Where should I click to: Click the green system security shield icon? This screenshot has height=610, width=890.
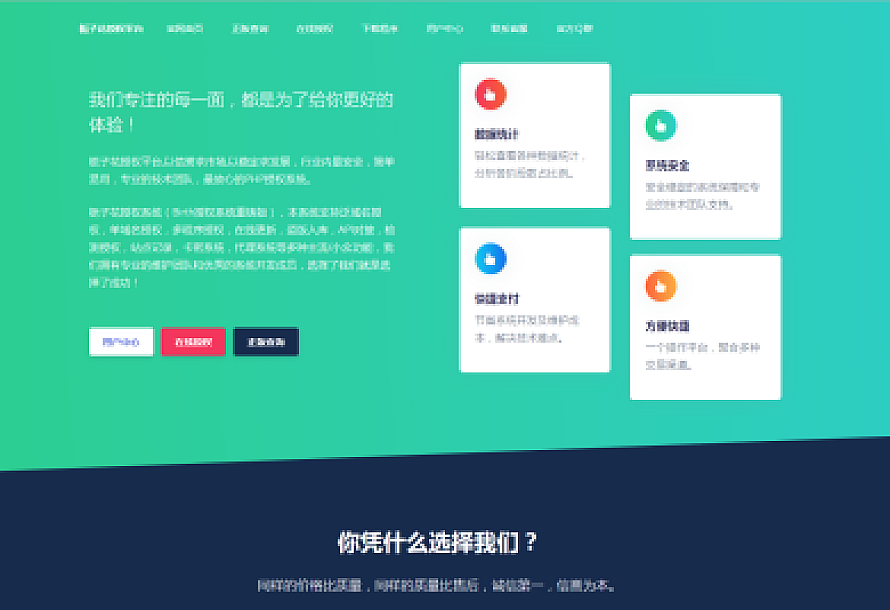point(659,124)
